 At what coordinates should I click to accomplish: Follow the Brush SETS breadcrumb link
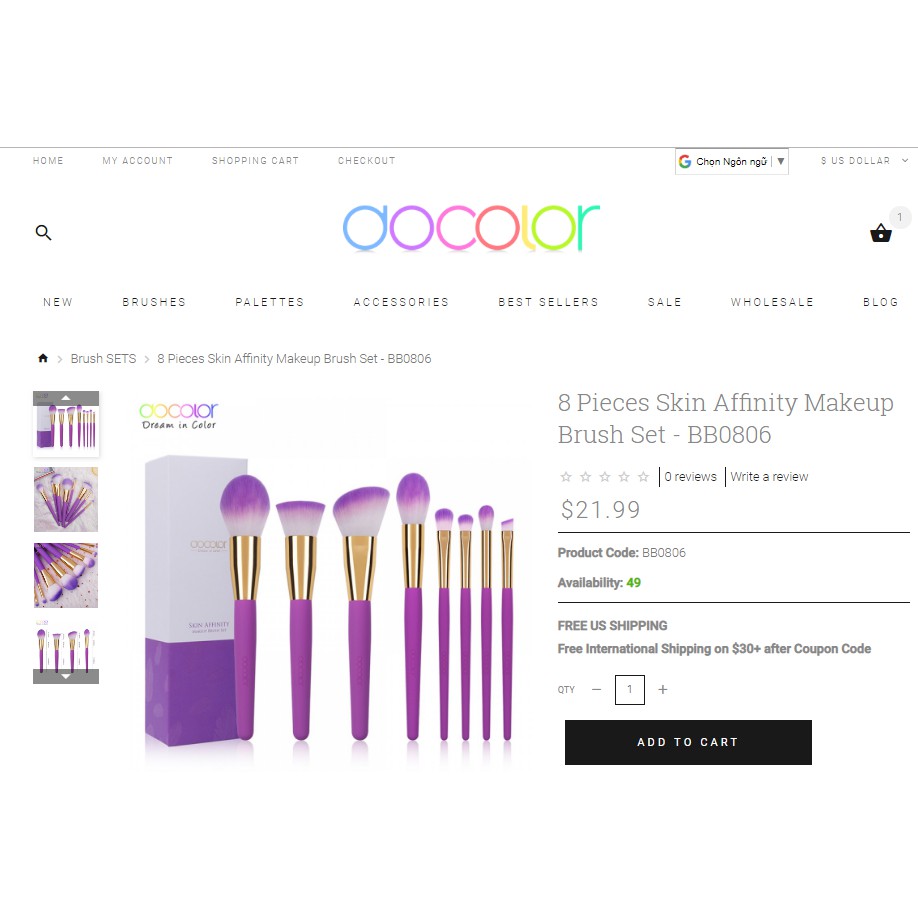pyautogui.click(x=104, y=358)
